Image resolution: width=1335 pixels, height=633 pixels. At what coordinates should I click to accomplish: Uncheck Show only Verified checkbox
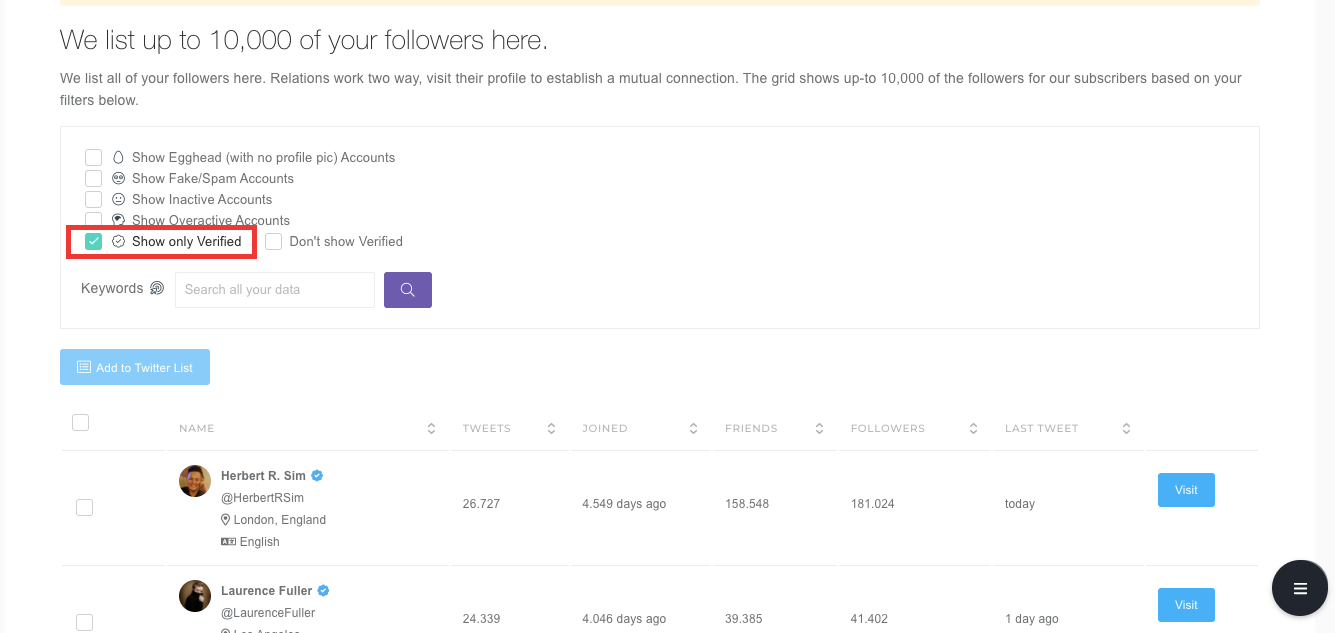tap(93, 241)
